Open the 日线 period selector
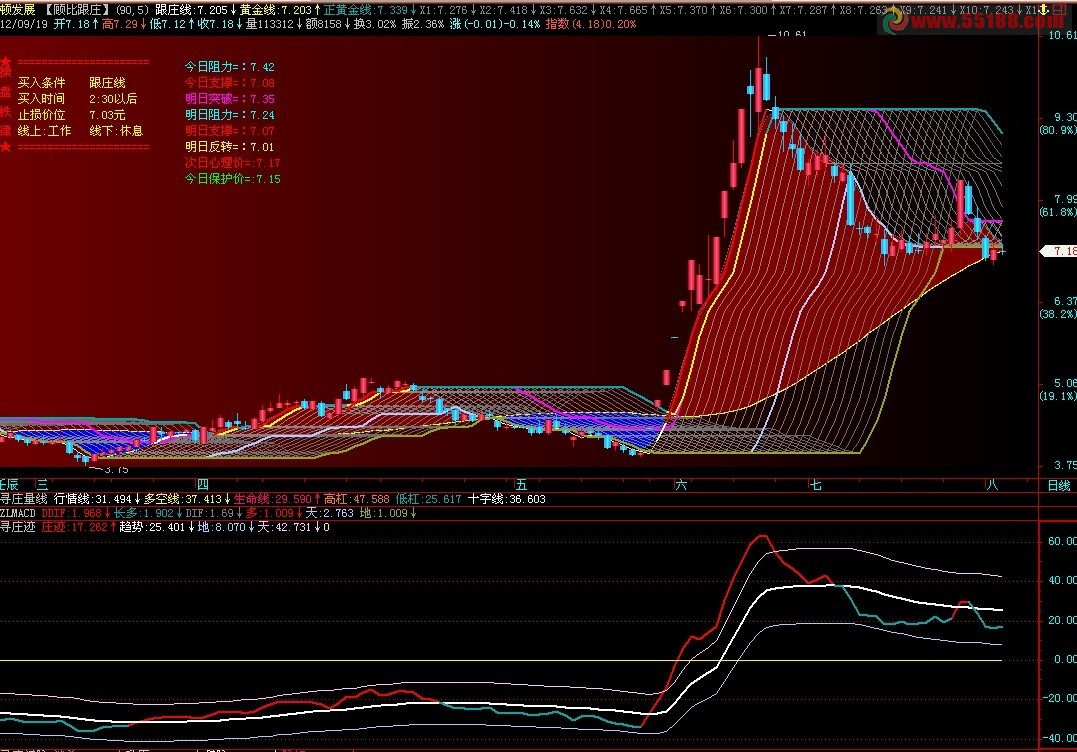The width and height of the screenshot is (1077, 752). [1057, 485]
